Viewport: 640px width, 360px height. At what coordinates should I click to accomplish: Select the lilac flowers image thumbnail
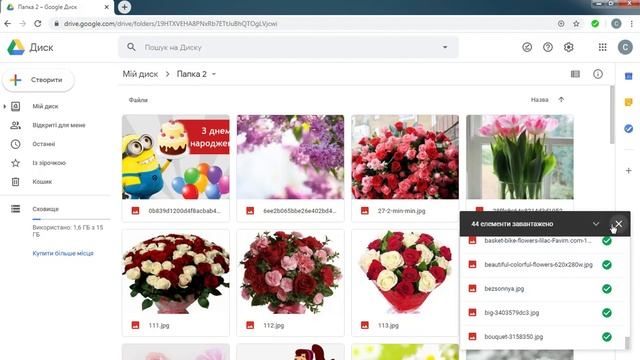pos(290,157)
